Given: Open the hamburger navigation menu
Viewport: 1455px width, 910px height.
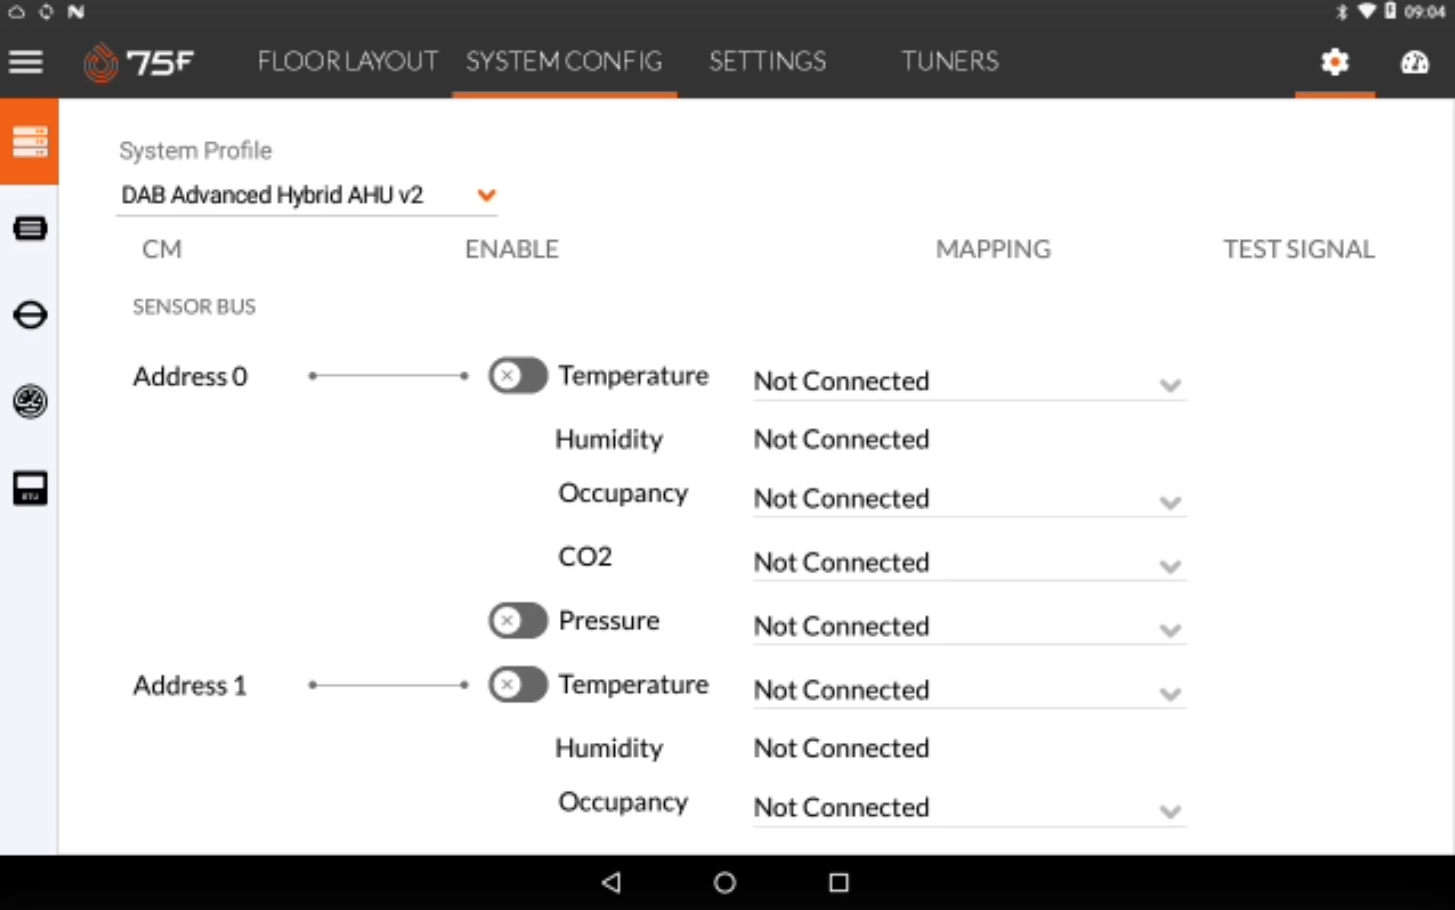Looking at the screenshot, I should 26,62.
